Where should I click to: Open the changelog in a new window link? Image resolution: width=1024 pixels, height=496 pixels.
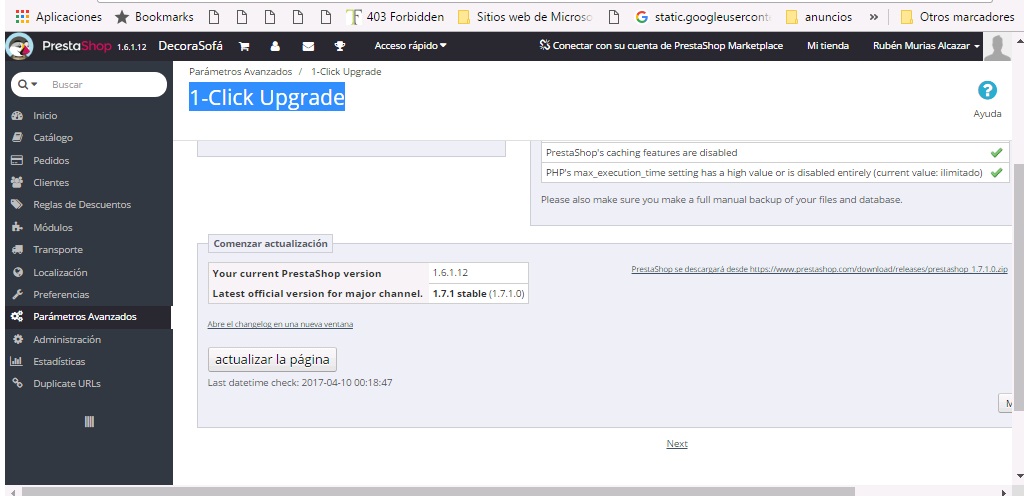280,324
